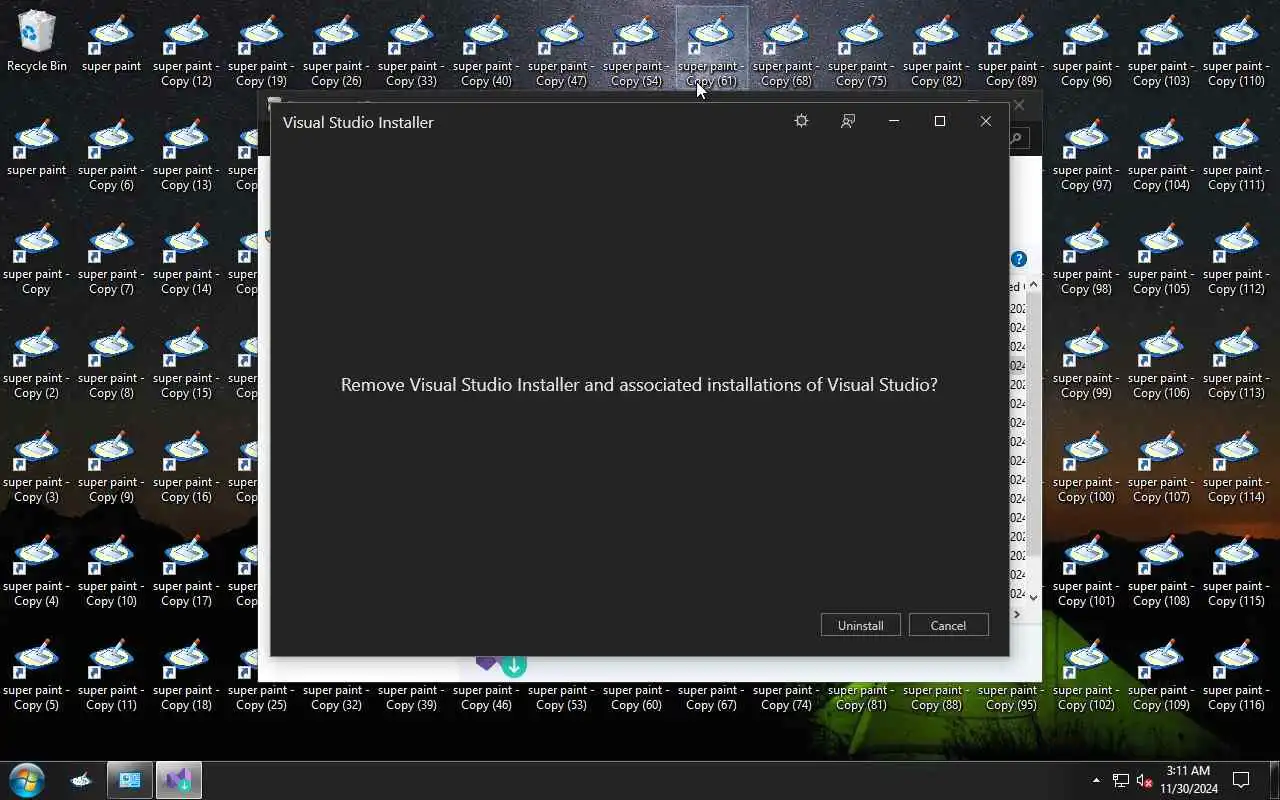
Task: Select 'super paint - Copy (67)' shortcut
Action: [x=711, y=697]
